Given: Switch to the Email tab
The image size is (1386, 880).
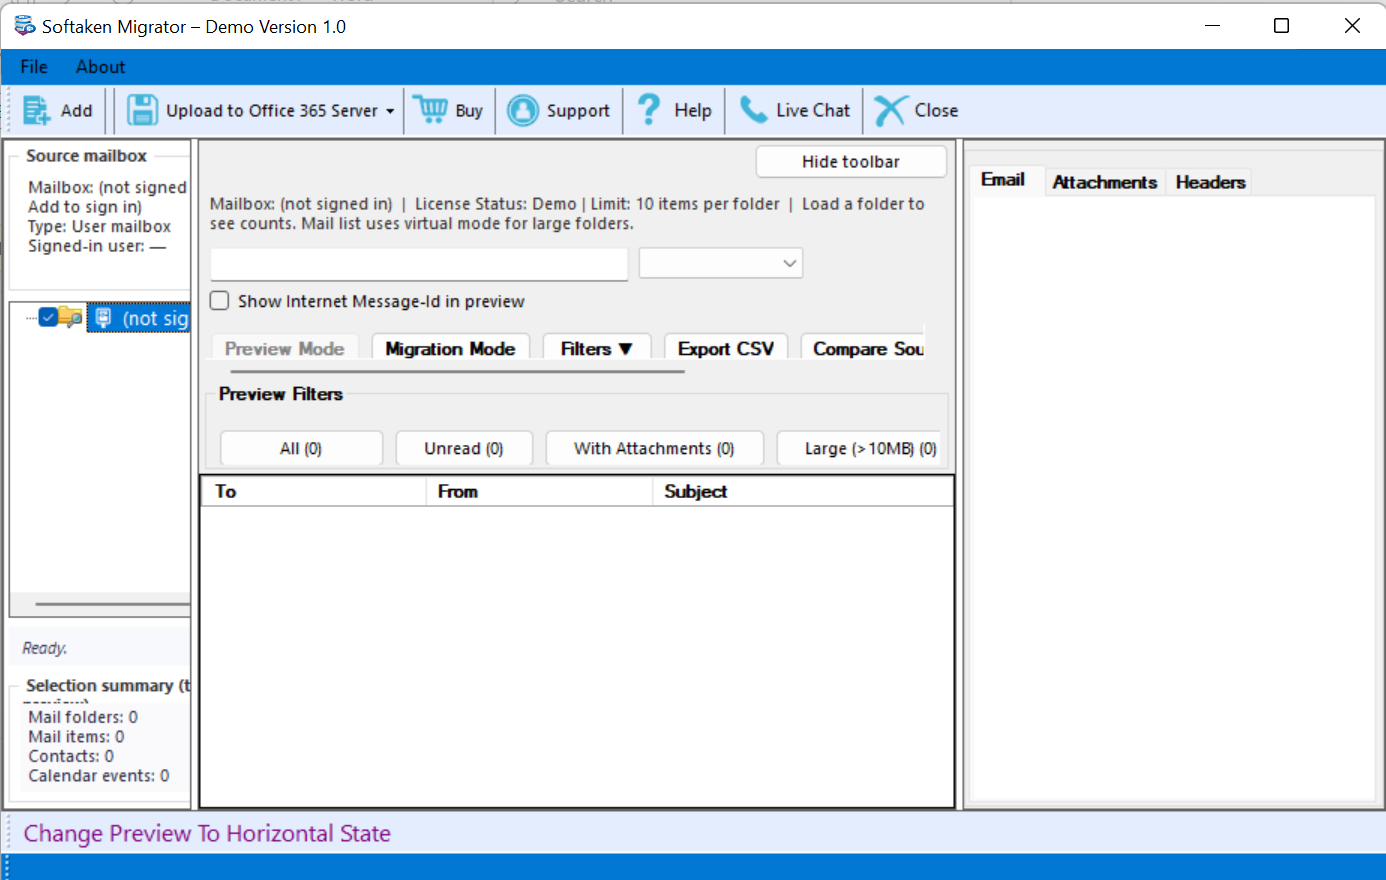Looking at the screenshot, I should 1003,180.
